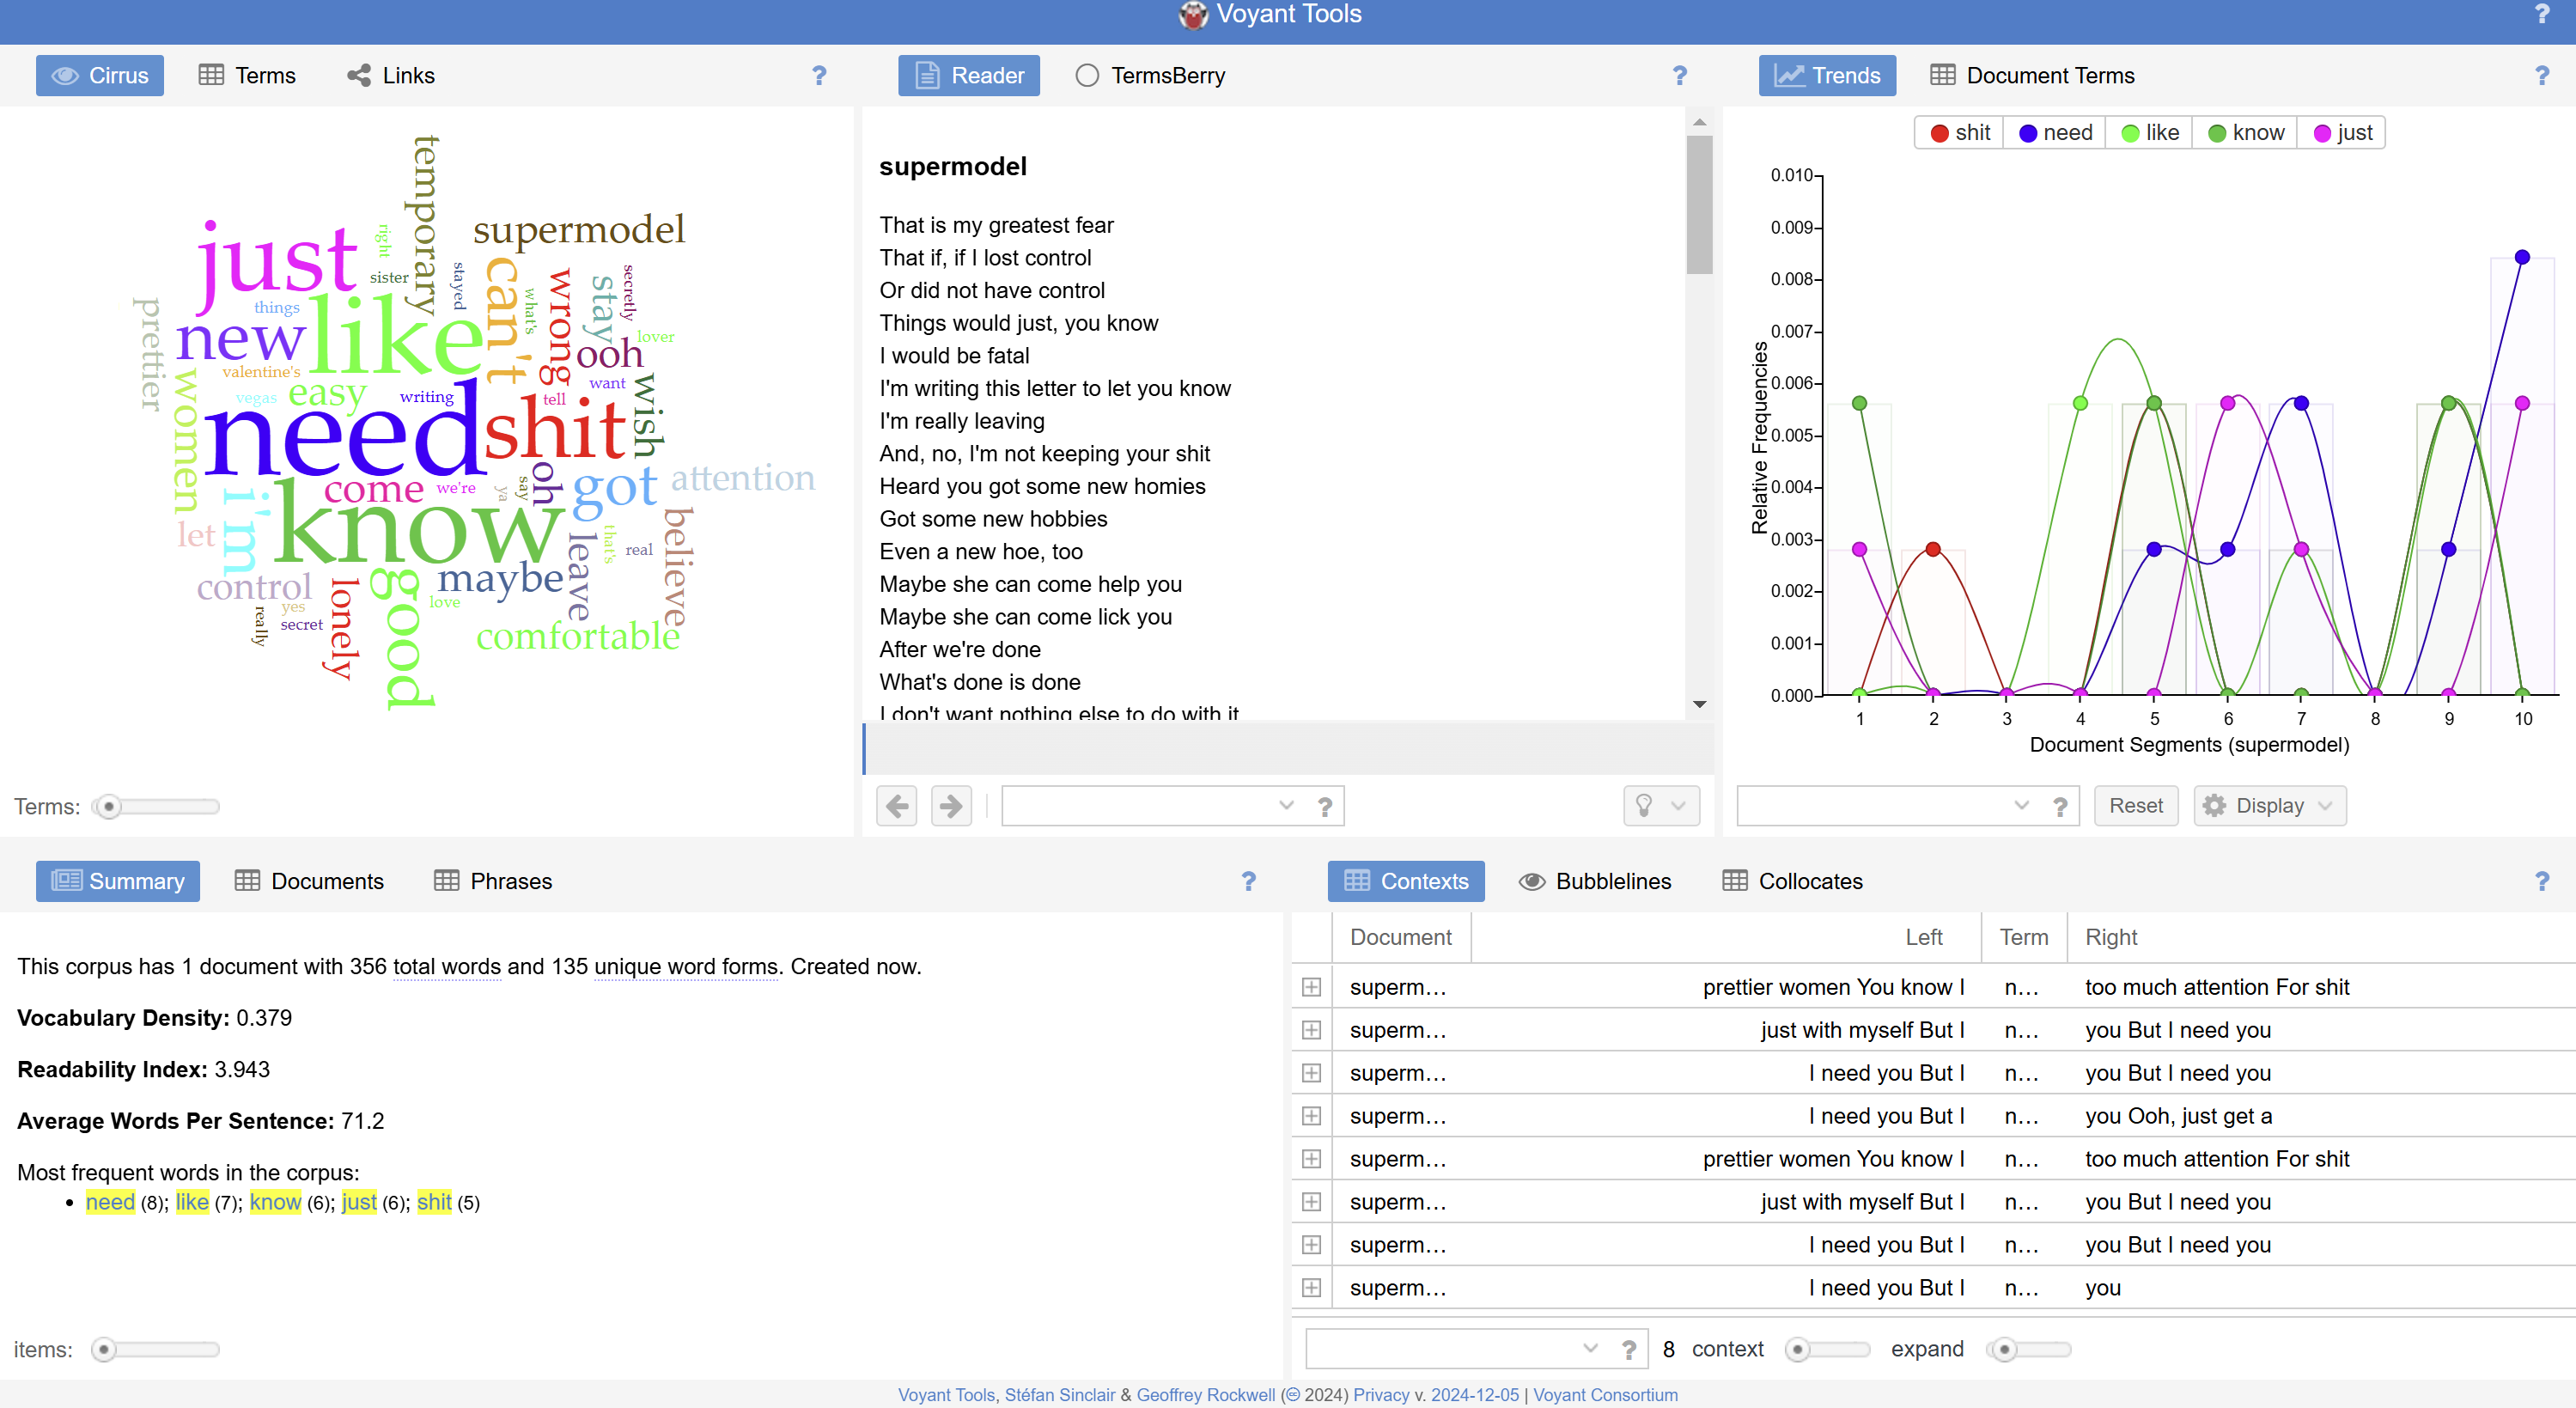Open help for the Trends panel
Viewport: 2576px width, 1408px height.
point(2541,76)
